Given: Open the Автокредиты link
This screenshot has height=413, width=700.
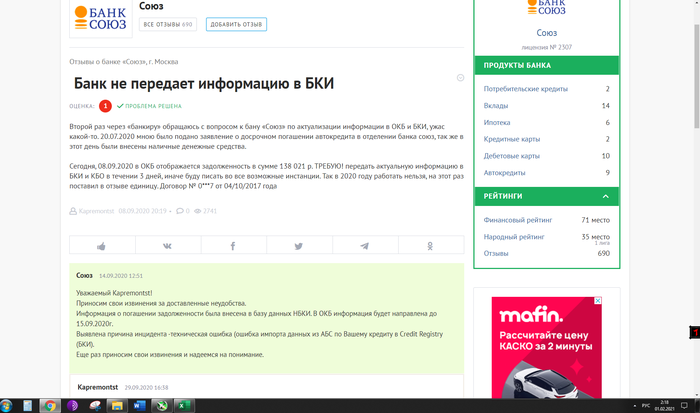Looking at the screenshot, I should click(504, 173).
